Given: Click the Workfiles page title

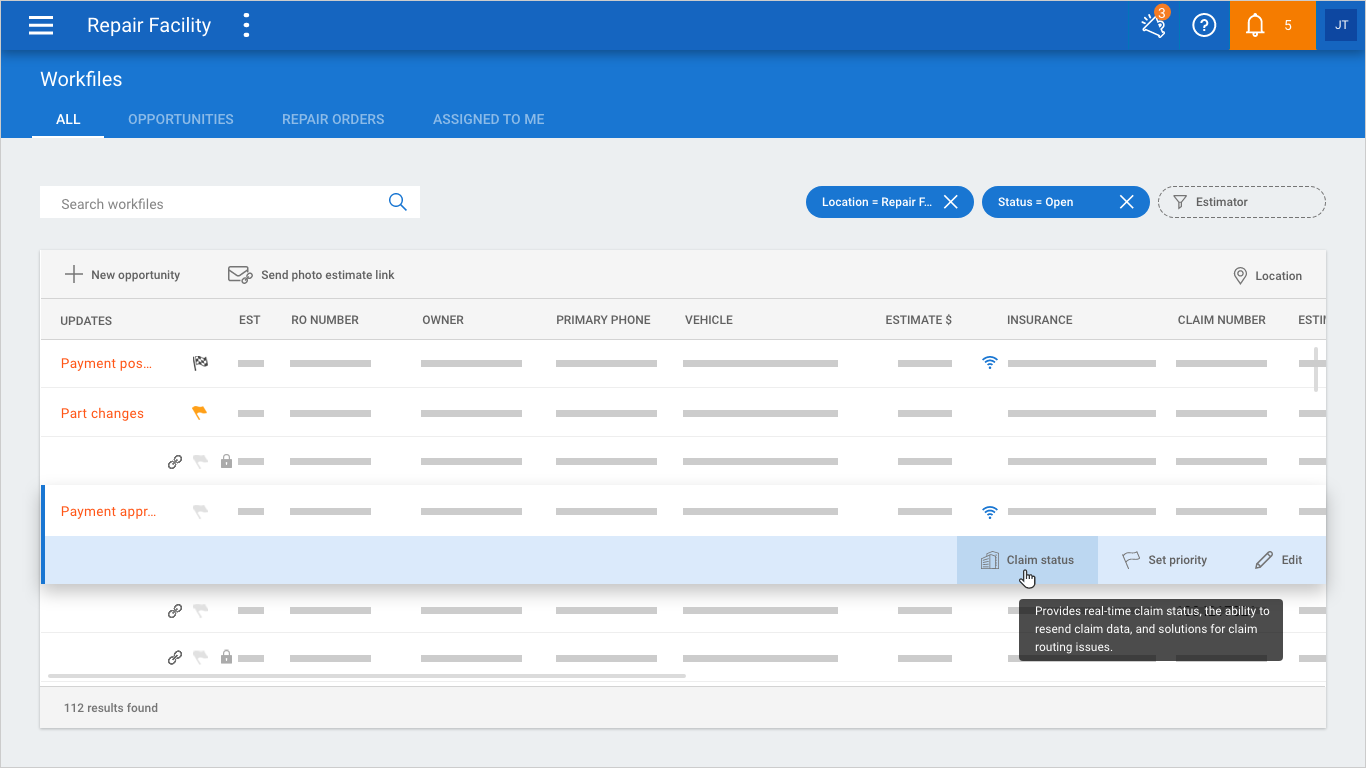Looking at the screenshot, I should tap(81, 79).
